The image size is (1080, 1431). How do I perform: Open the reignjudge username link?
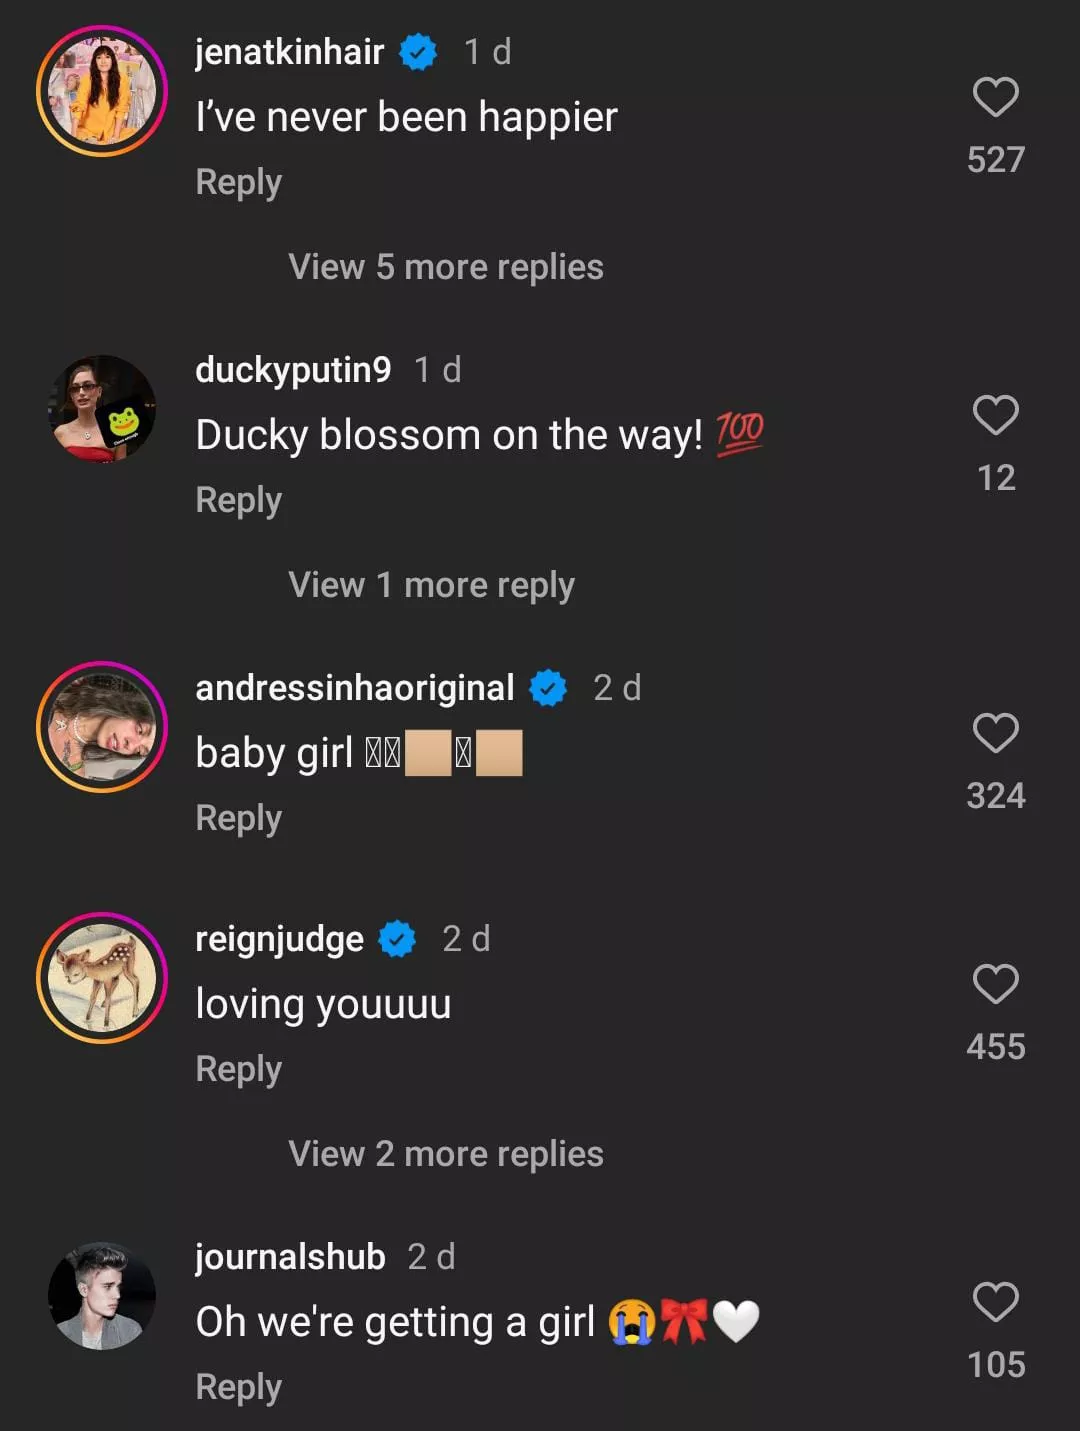pos(279,939)
